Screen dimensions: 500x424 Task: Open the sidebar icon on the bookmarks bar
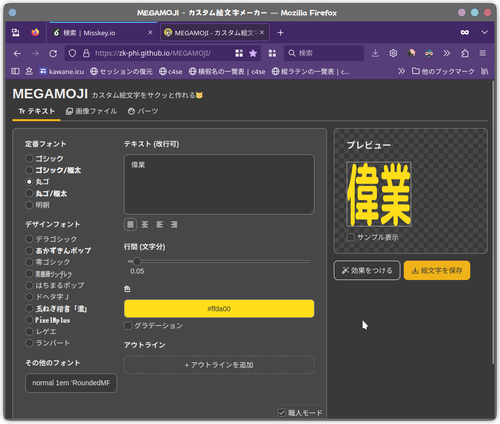click(x=15, y=71)
